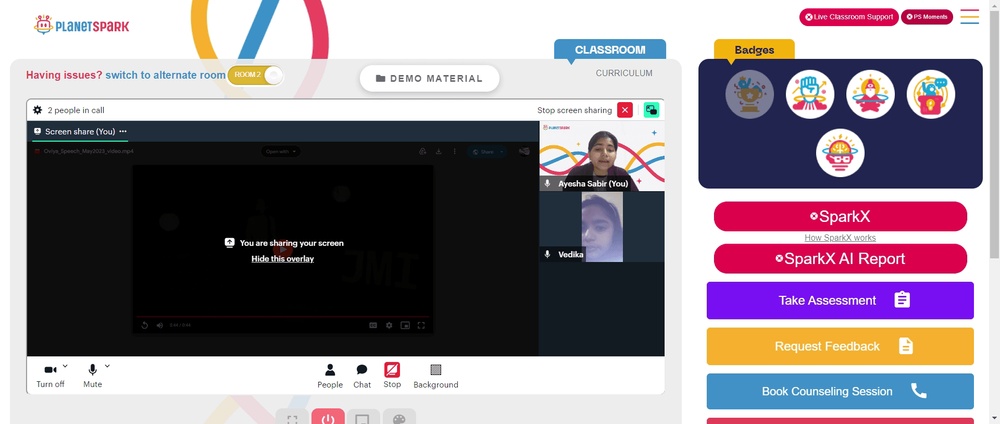Viewport: 1000px width, 424px height.
Task: Open the Badges tab
Action: click(x=754, y=50)
